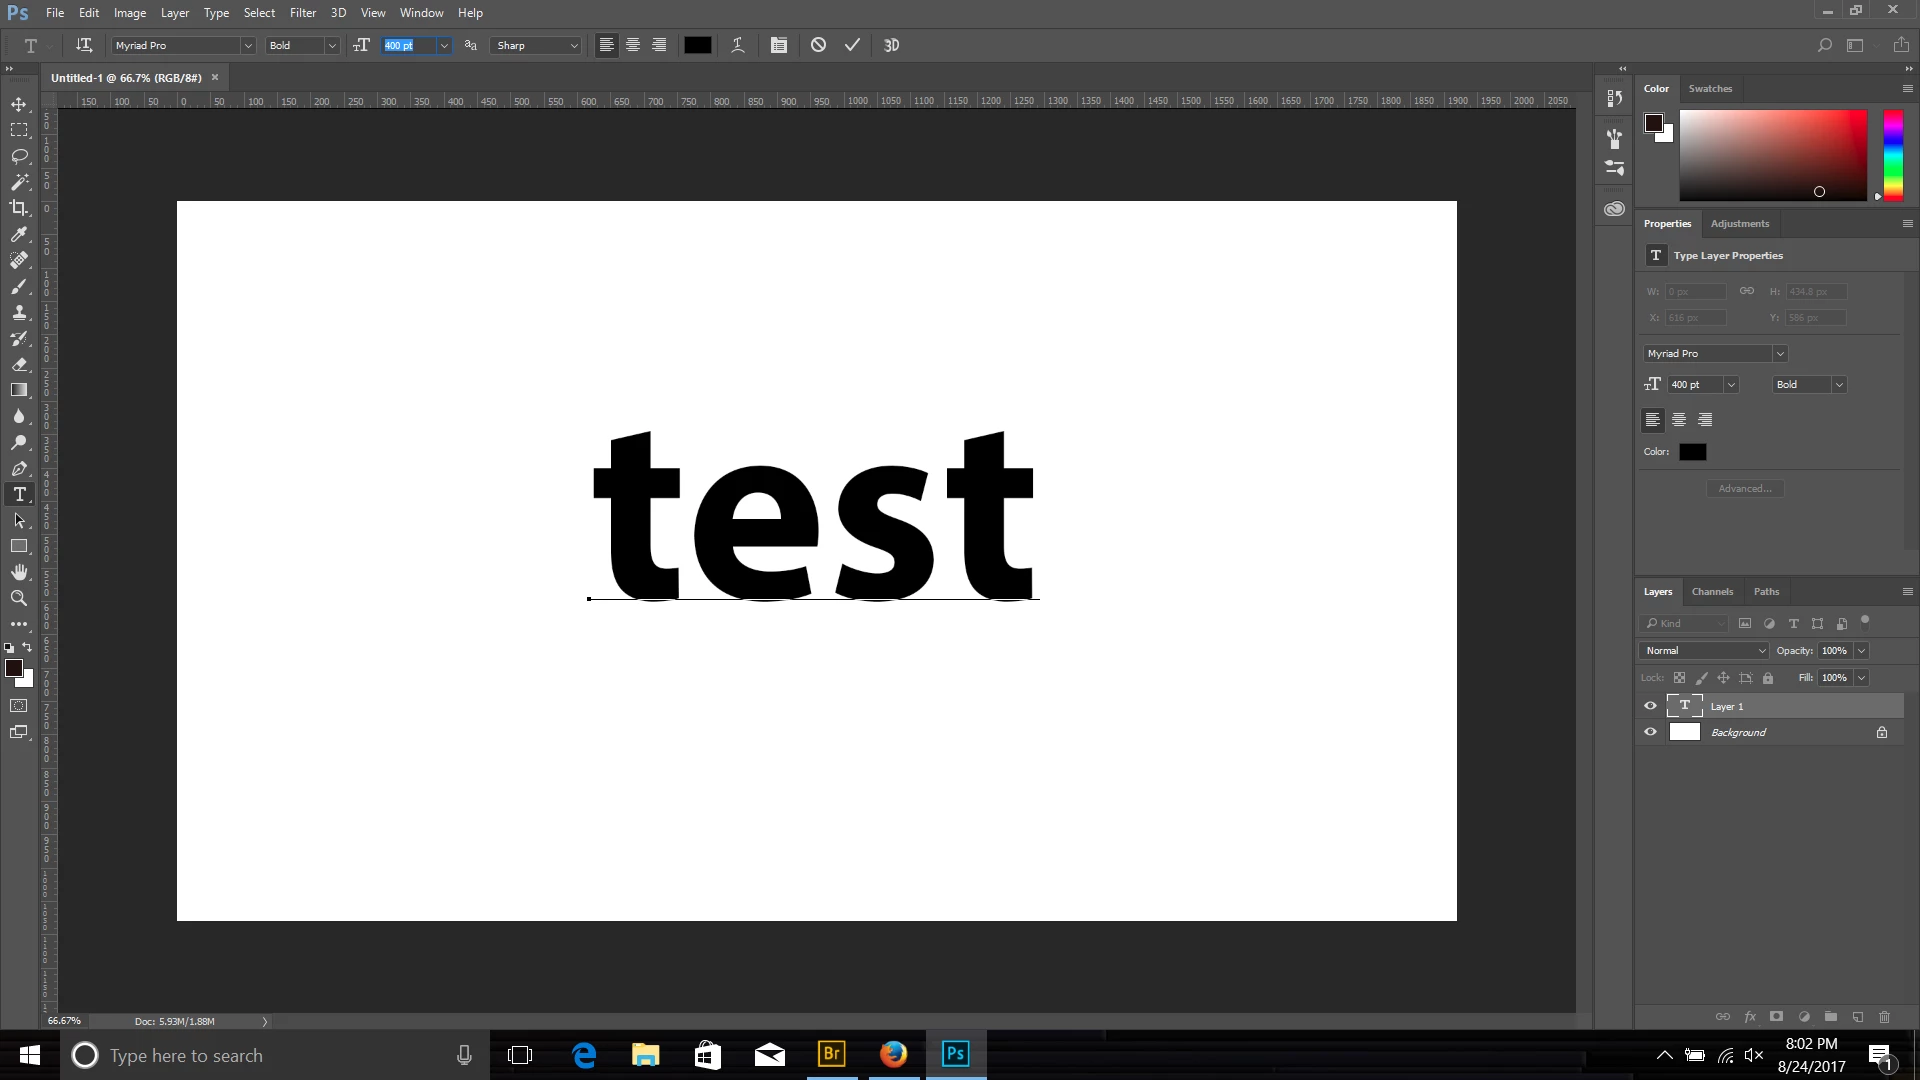Select the Hand tool
1920x1080 pixels.
tap(19, 572)
